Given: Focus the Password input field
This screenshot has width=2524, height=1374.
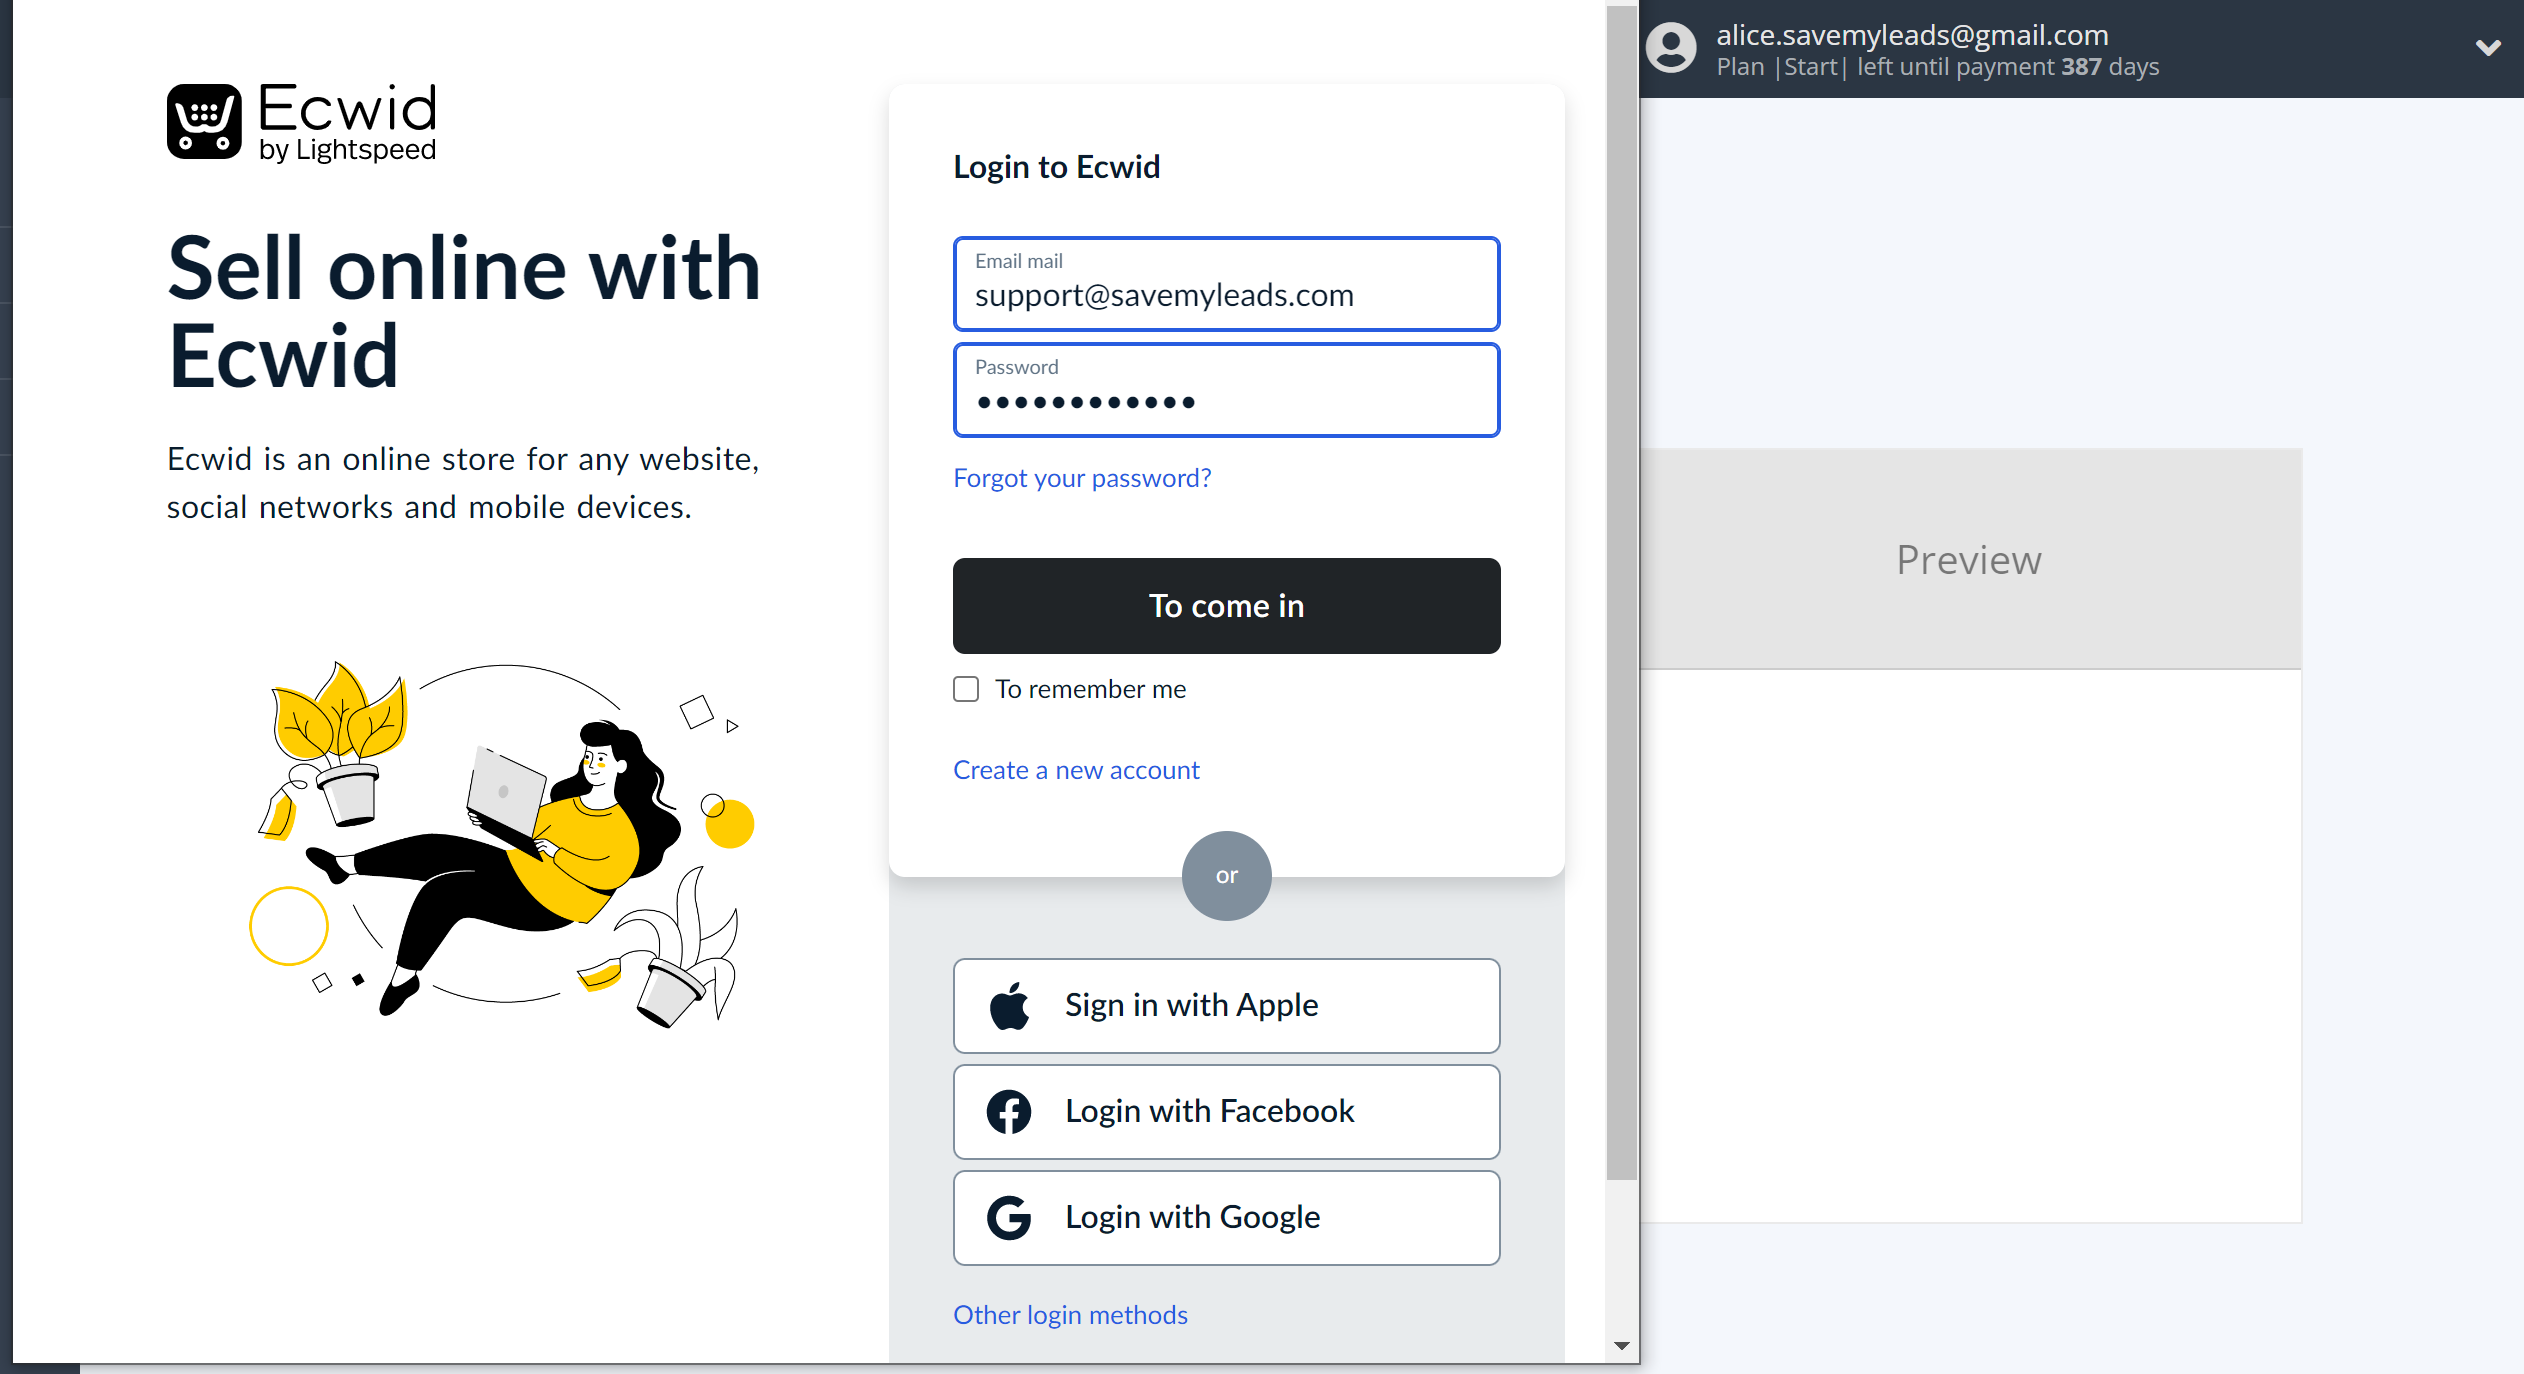Looking at the screenshot, I should [1226, 390].
